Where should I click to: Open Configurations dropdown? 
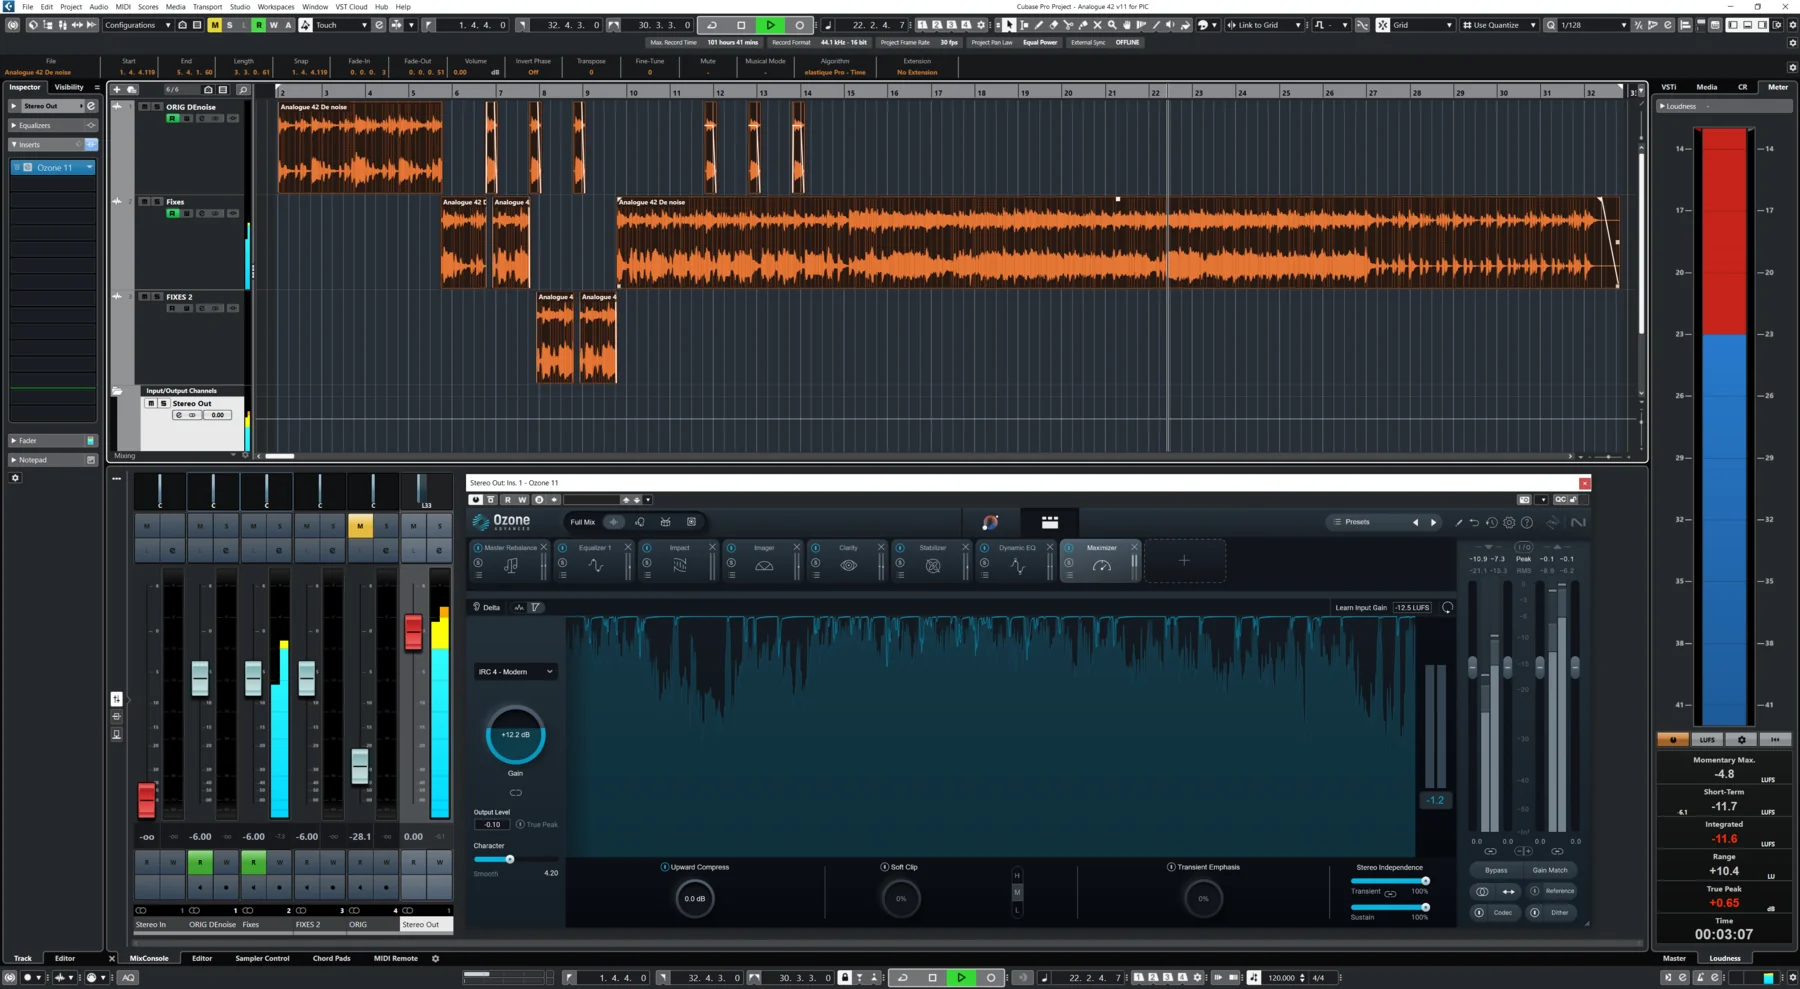(x=136, y=25)
